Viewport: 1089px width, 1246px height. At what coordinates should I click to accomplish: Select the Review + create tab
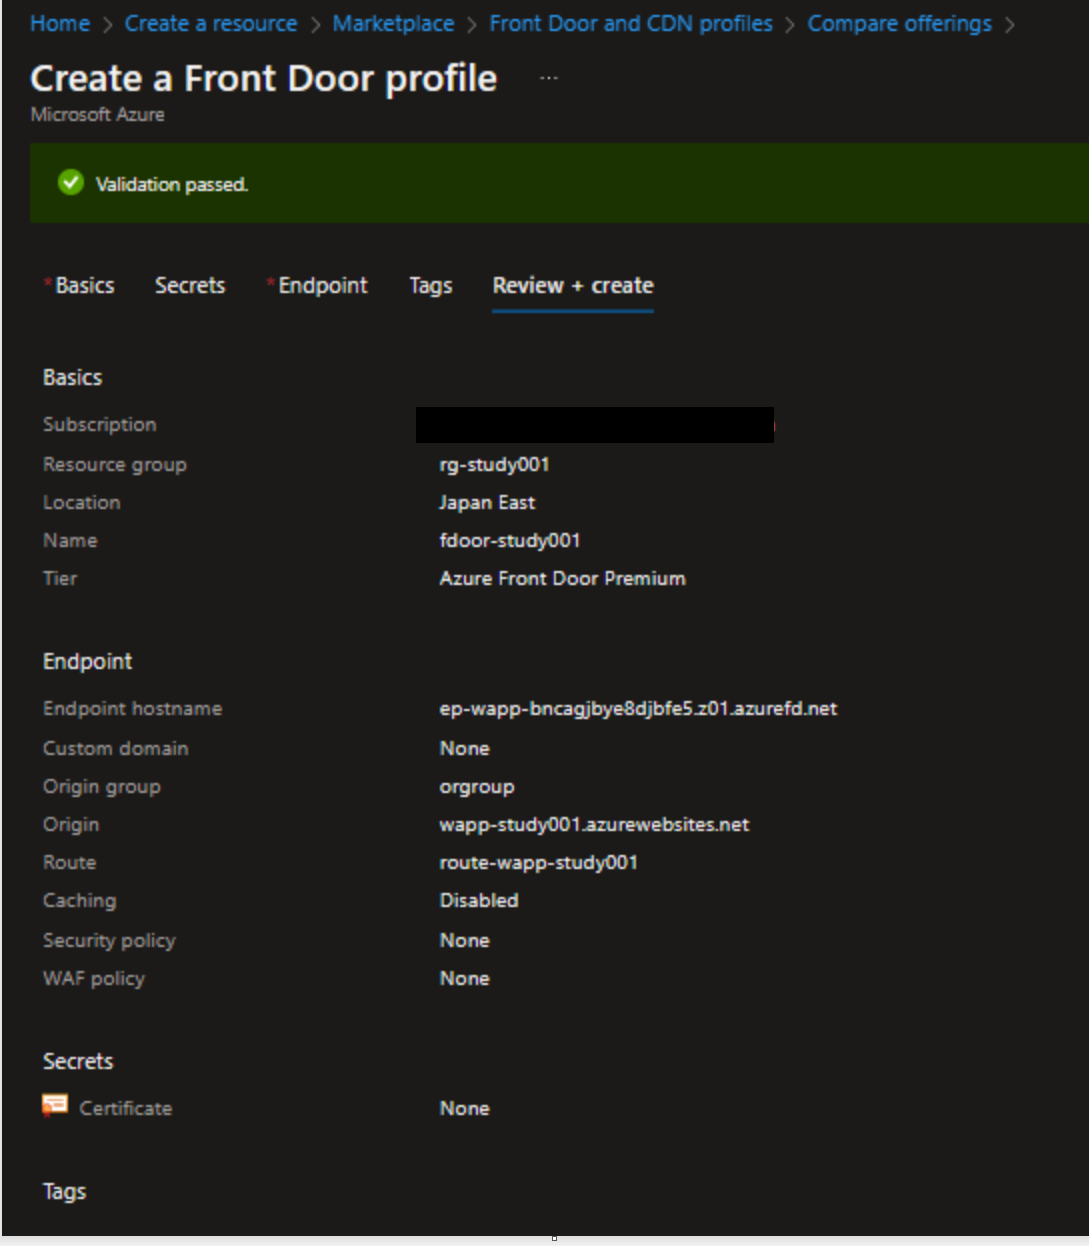point(573,286)
